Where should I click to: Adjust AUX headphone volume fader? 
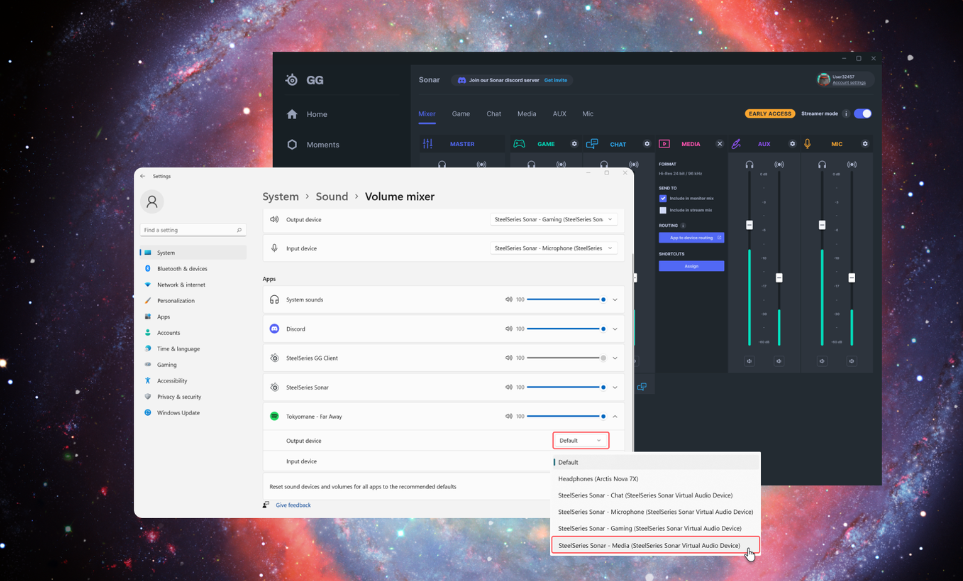tap(749, 225)
